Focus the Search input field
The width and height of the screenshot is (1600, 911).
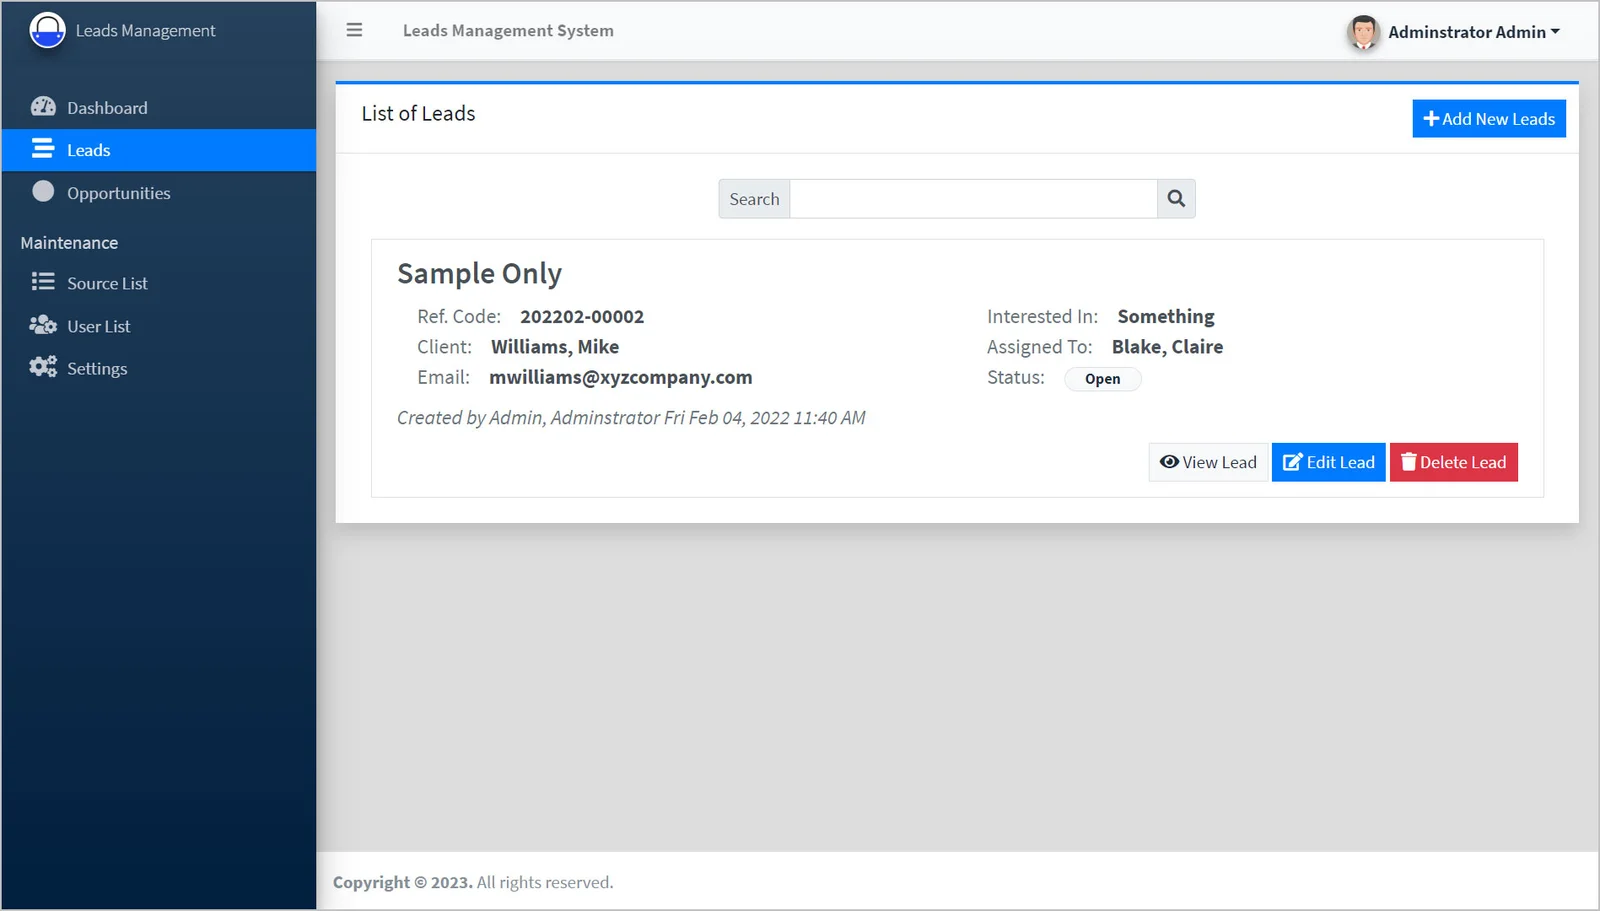click(x=973, y=199)
